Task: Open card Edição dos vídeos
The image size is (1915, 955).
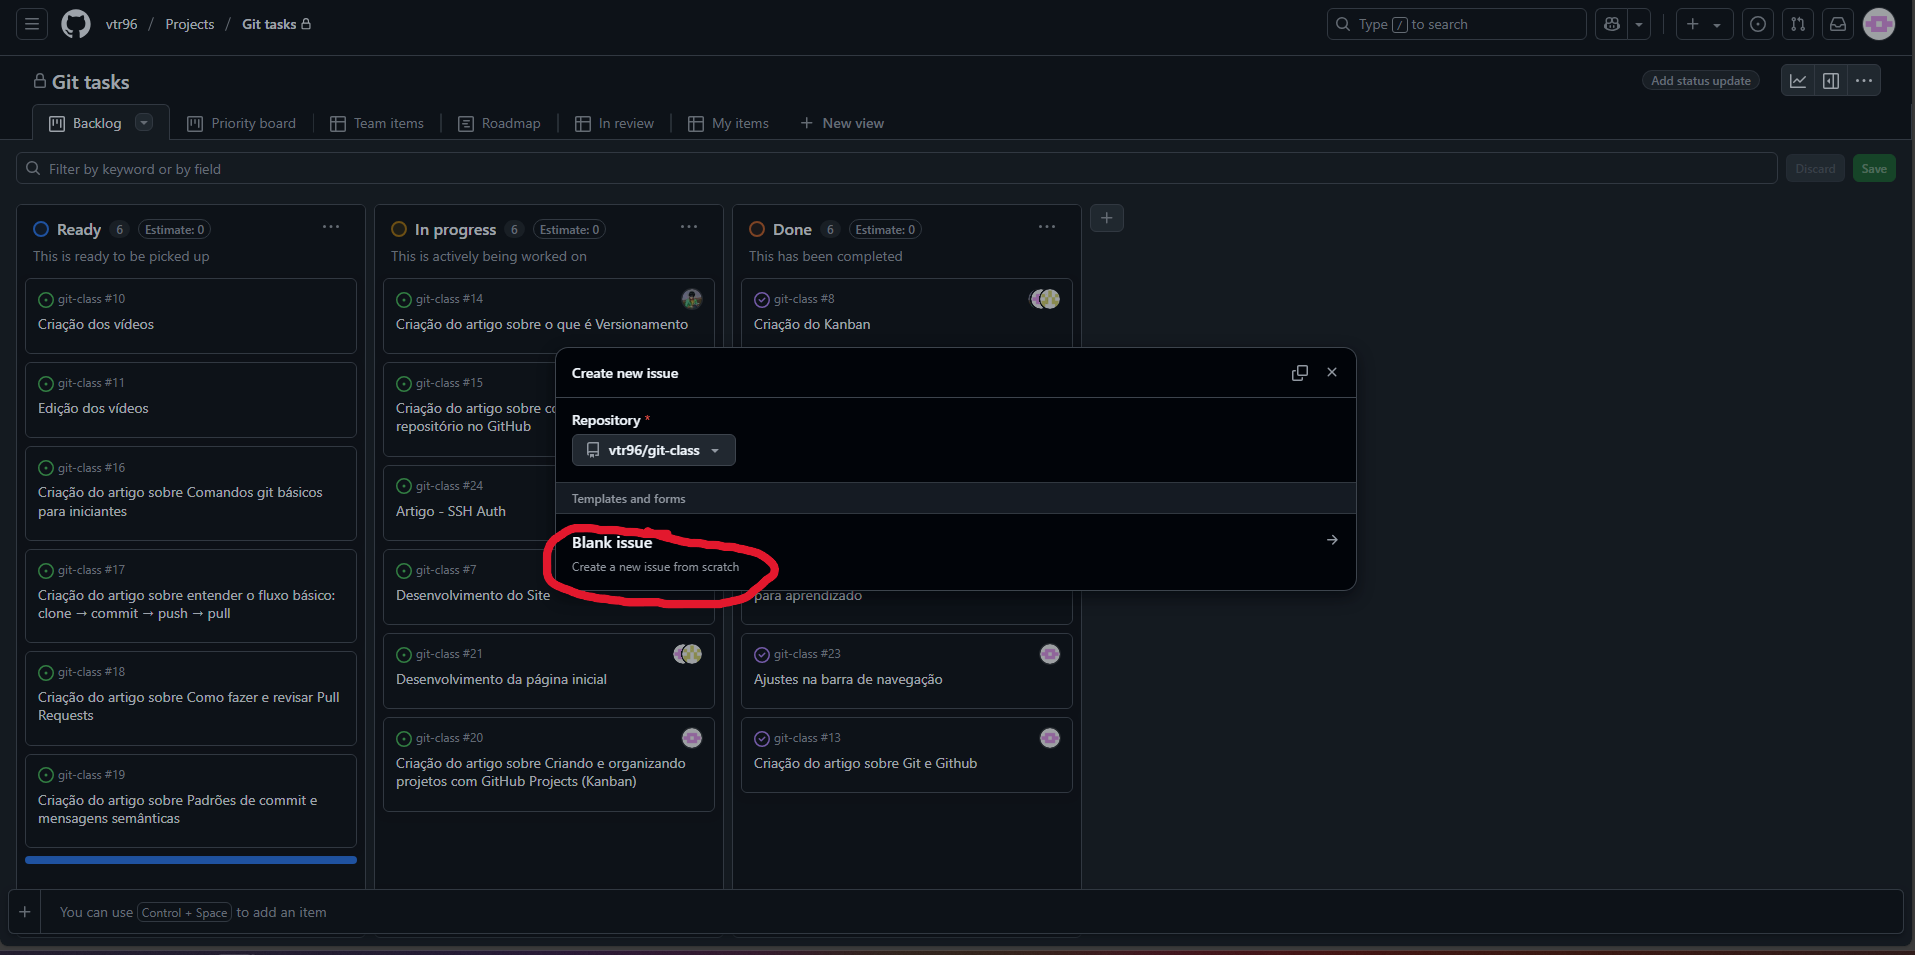Action: pos(93,408)
